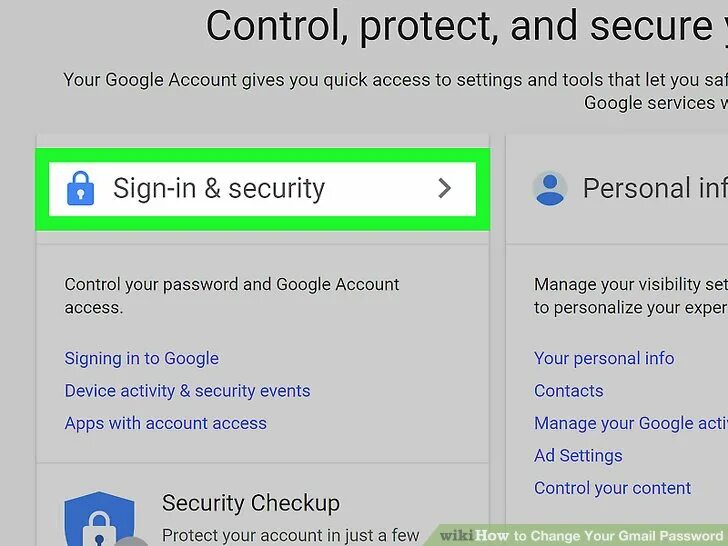Open Your personal info link
Screen dimensions: 728x546
click(604, 358)
